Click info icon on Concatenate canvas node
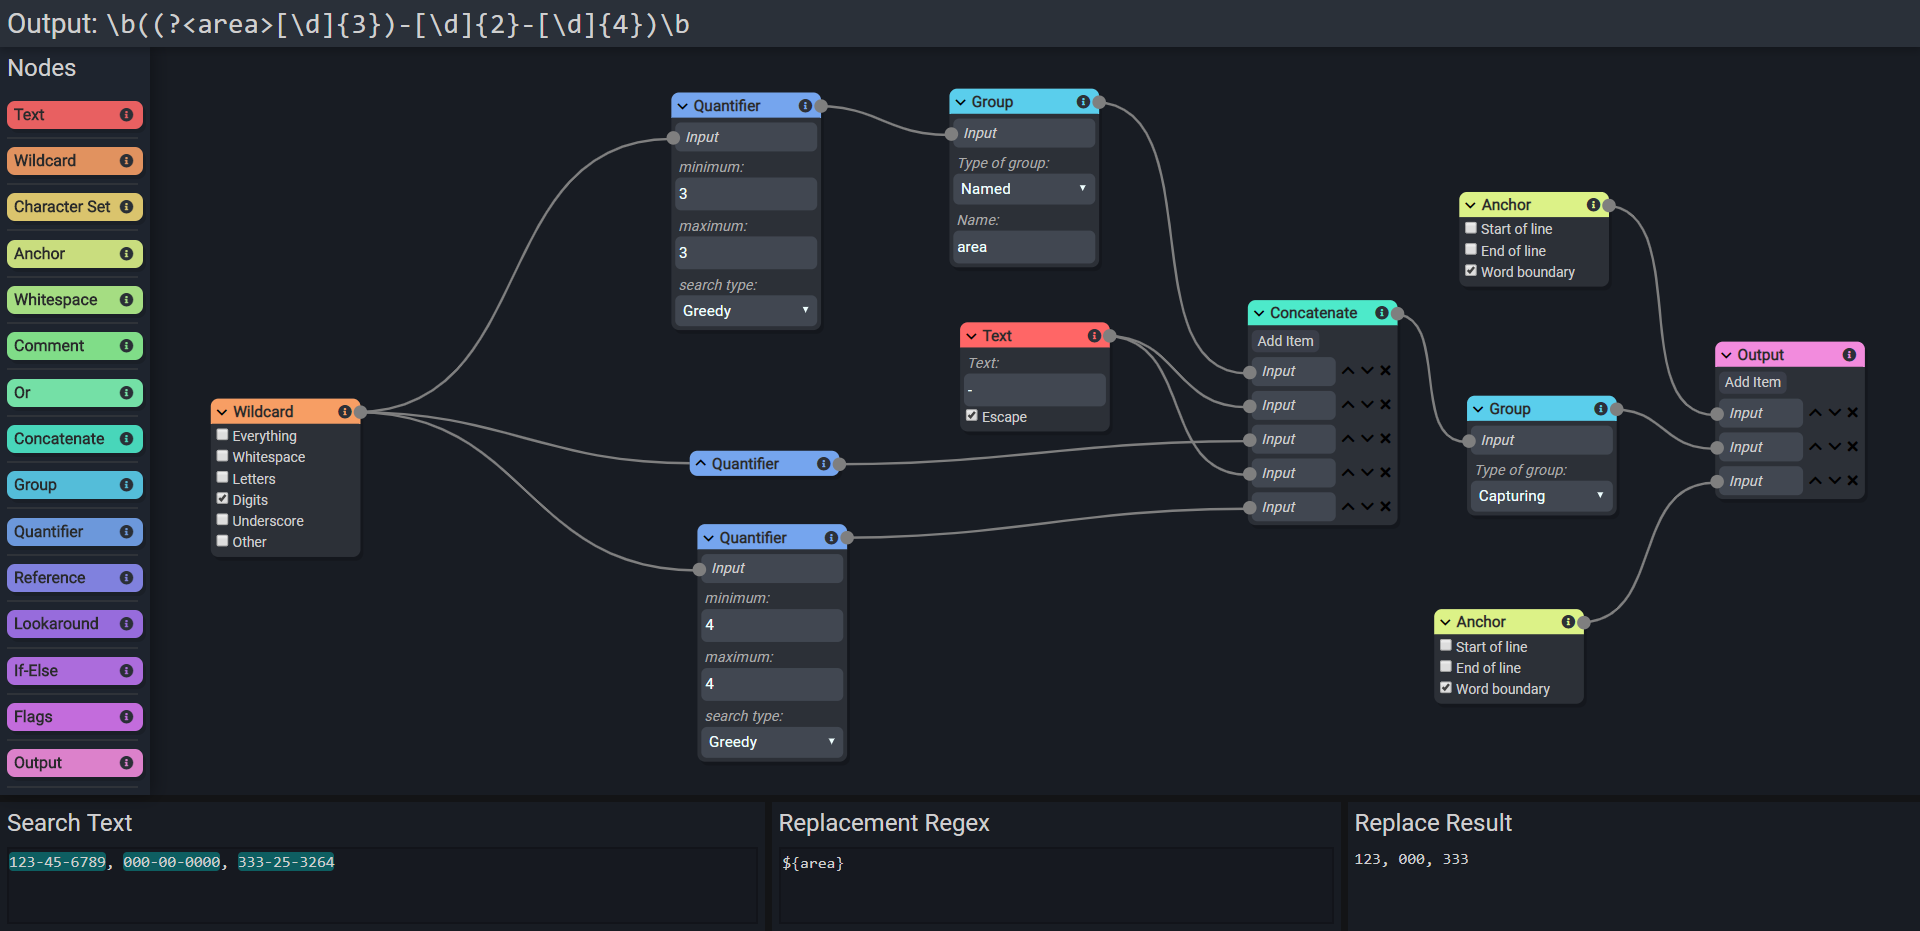1920x931 pixels. point(1381,313)
